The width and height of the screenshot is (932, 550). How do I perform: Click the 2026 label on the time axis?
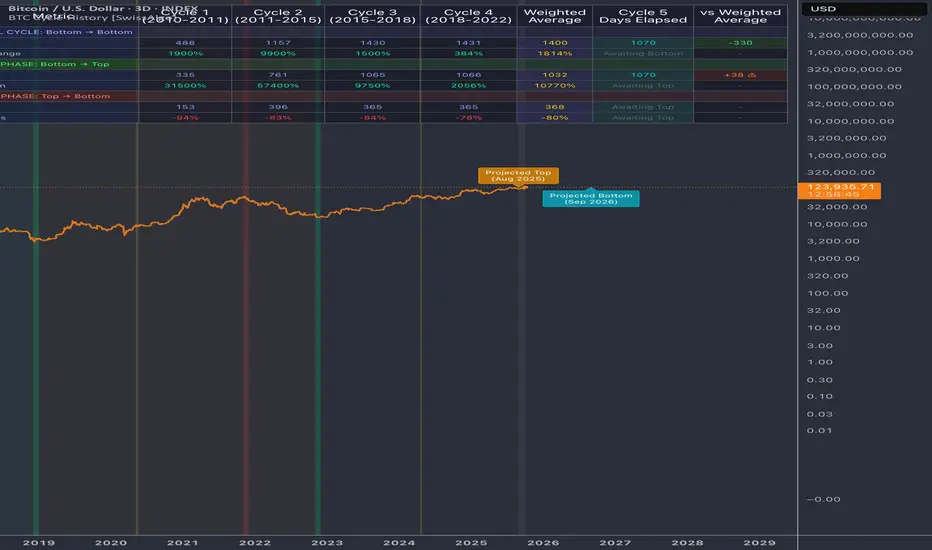(543, 542)
